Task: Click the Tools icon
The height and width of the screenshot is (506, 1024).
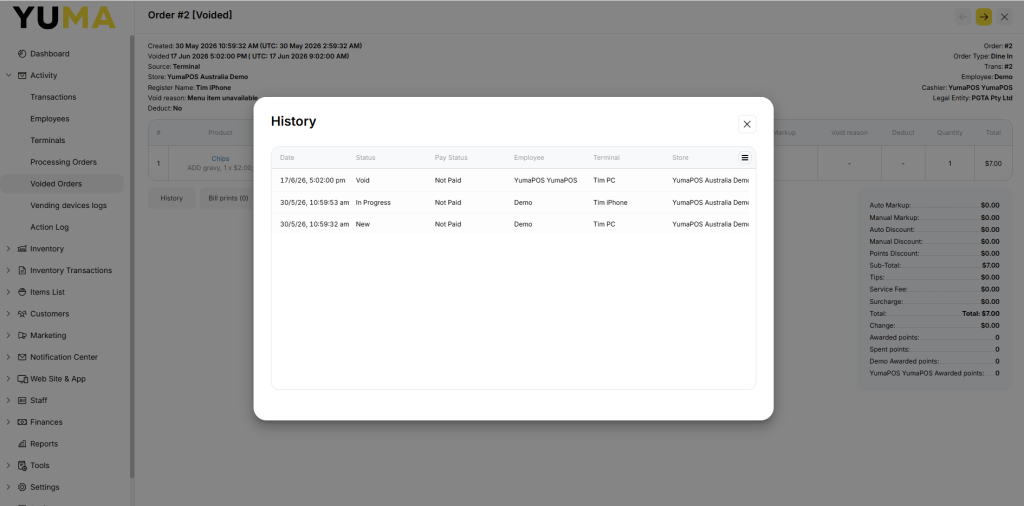Action: (x=22, y=466)
